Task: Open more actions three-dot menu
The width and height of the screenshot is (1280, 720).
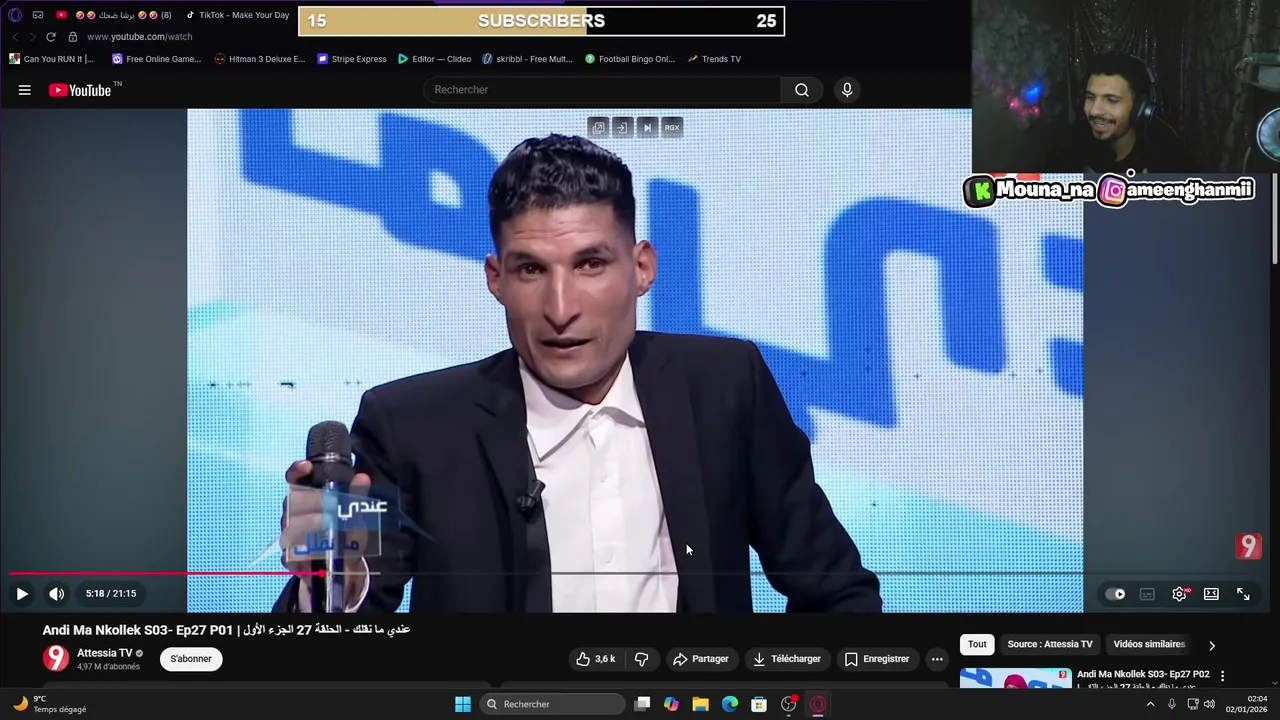Action: (937, 659)
